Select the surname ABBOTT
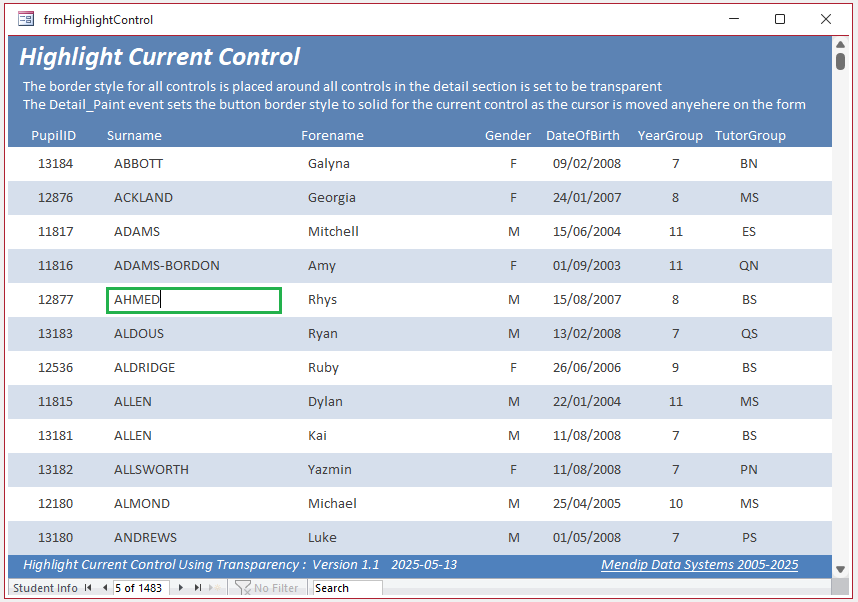Viewport: 858px width, 602px height. coord(138,164)
